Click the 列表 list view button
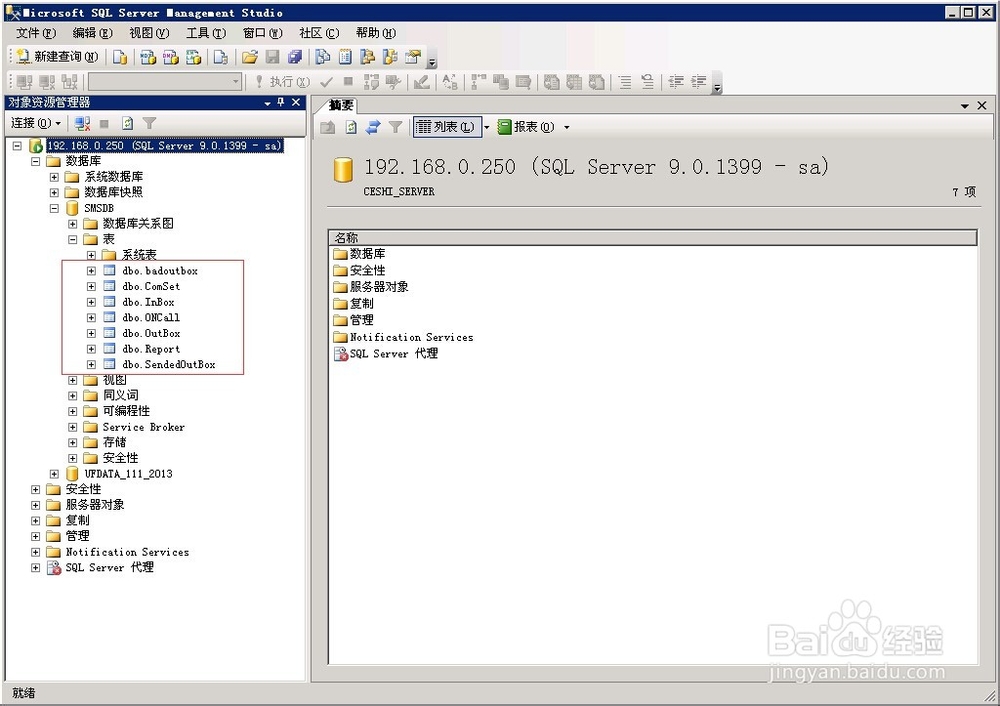Screen dimensions: 1000x706 446,127
